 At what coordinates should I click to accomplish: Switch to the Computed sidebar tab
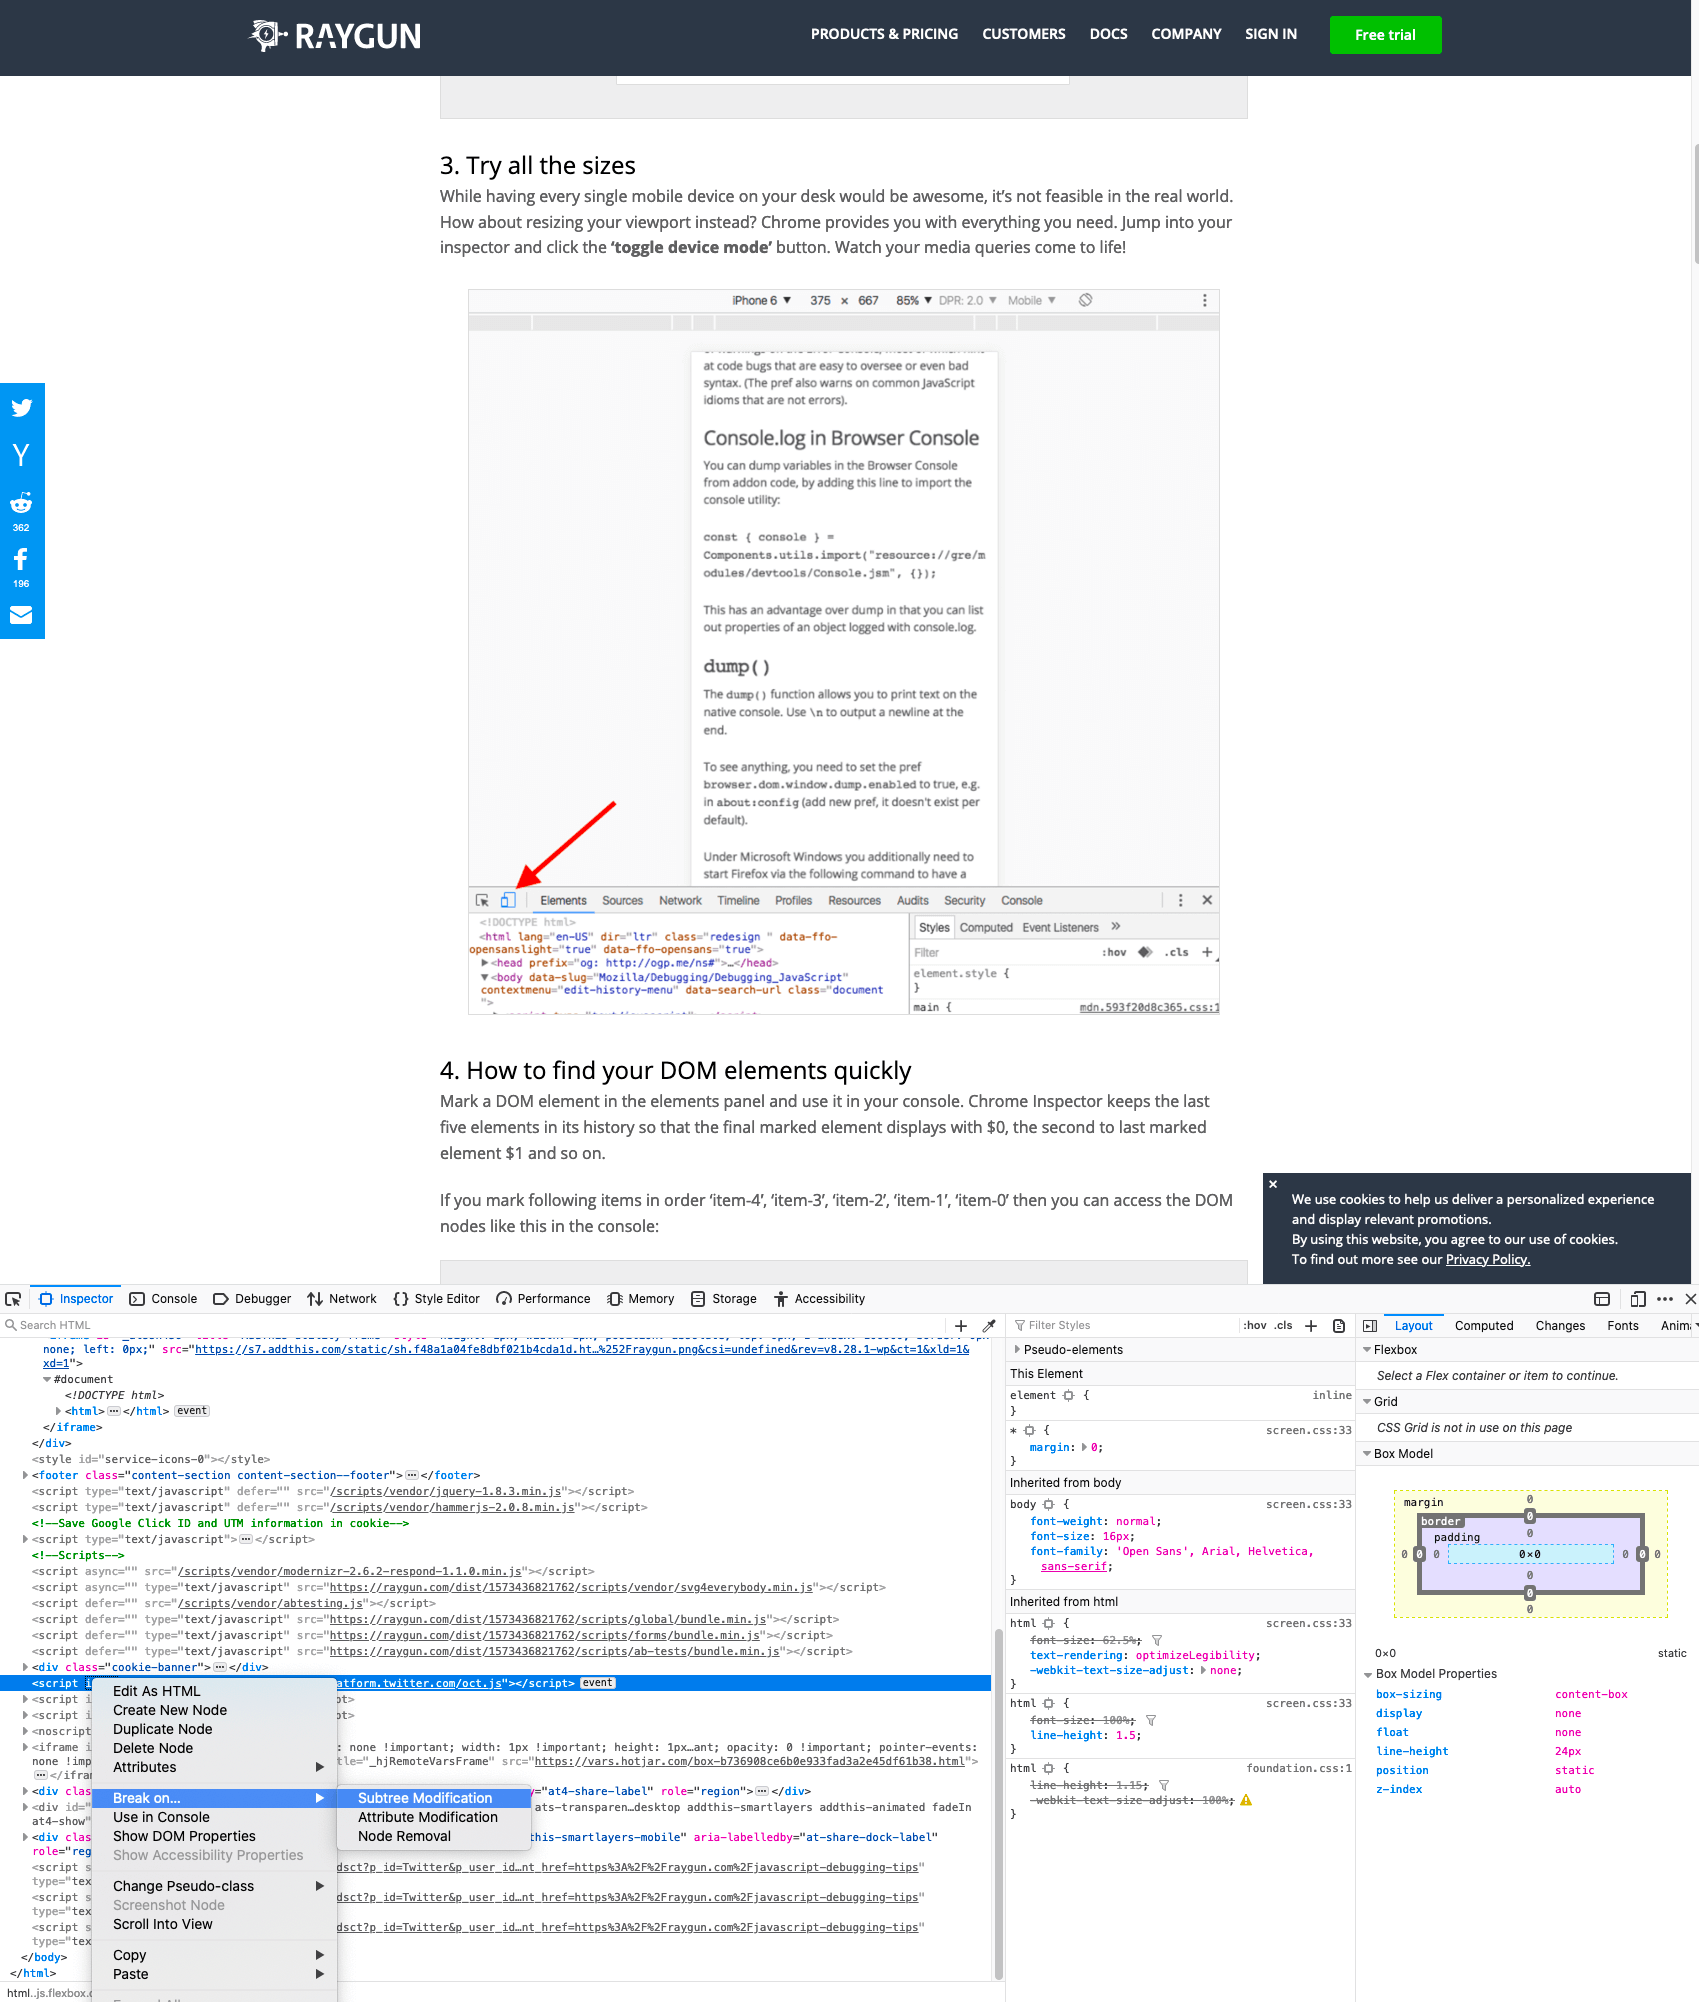click(1484, 1326)
